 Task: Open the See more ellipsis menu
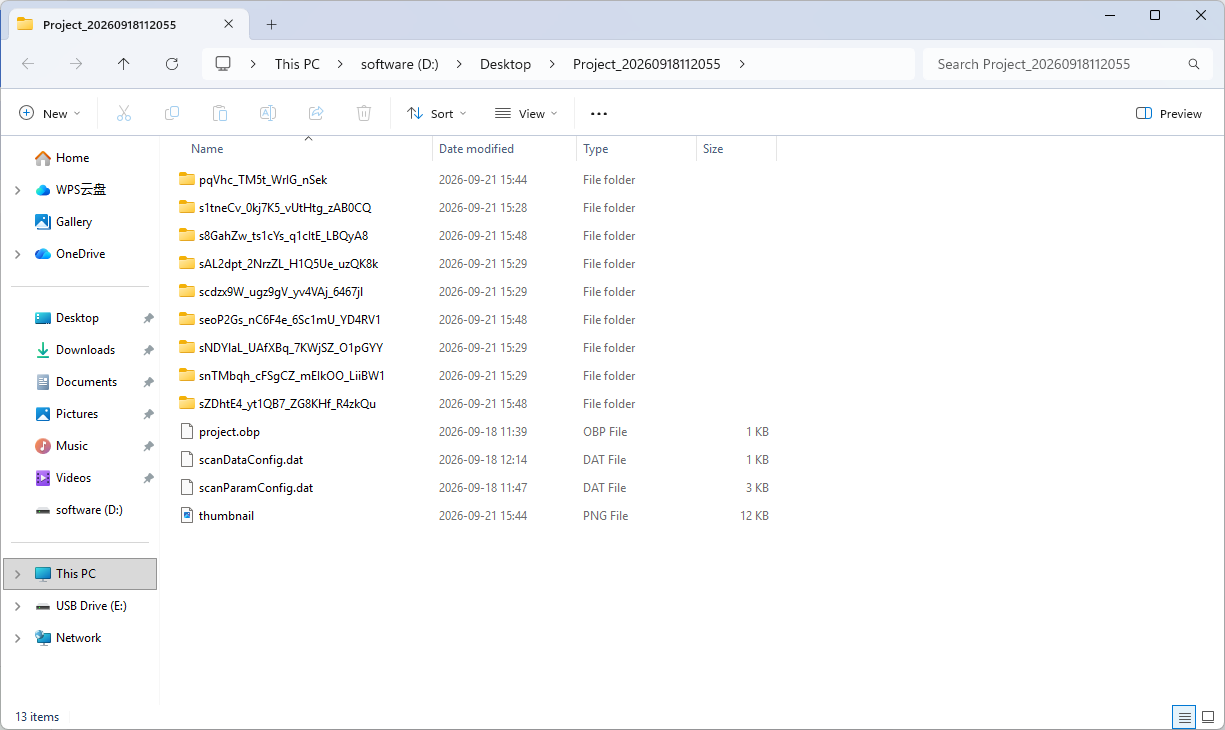point(599,114)
